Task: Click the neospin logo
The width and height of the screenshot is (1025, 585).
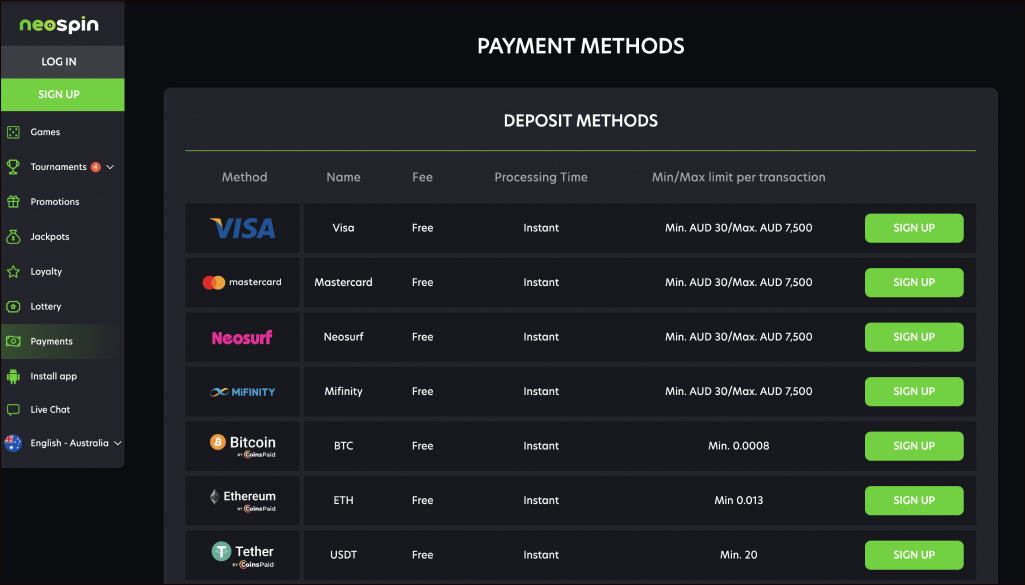Action: click(59, 25)
